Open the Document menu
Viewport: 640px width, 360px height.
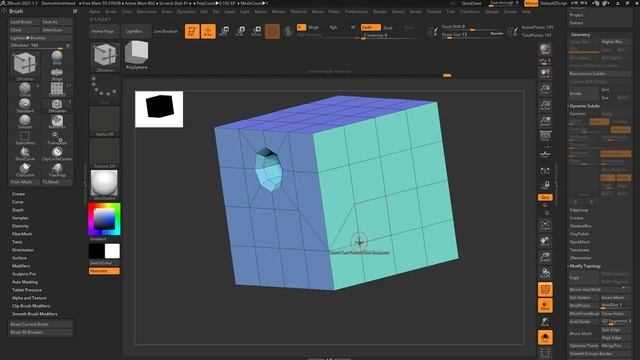point(147,12)
